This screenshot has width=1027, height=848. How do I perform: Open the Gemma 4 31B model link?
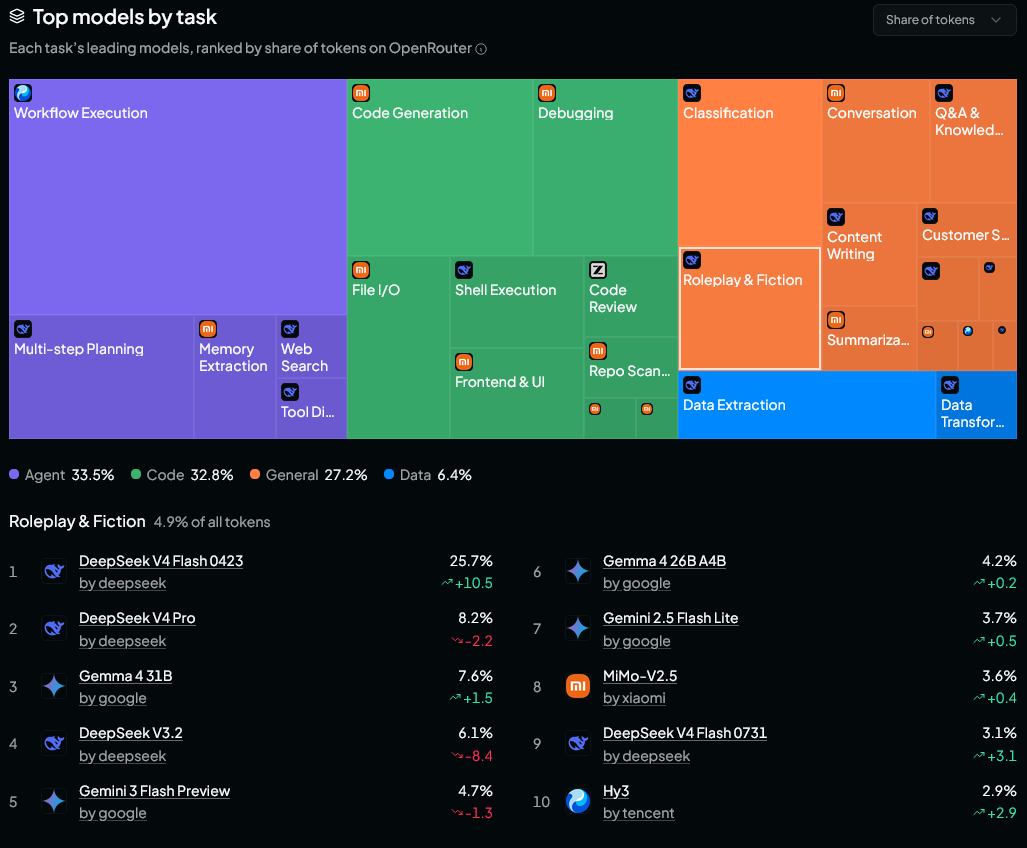pyautogui.click(x=125, y=676)
